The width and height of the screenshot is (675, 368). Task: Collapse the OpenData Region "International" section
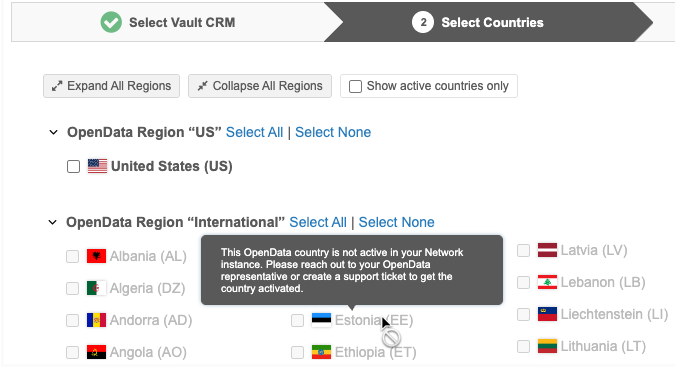tap(53, 222)
